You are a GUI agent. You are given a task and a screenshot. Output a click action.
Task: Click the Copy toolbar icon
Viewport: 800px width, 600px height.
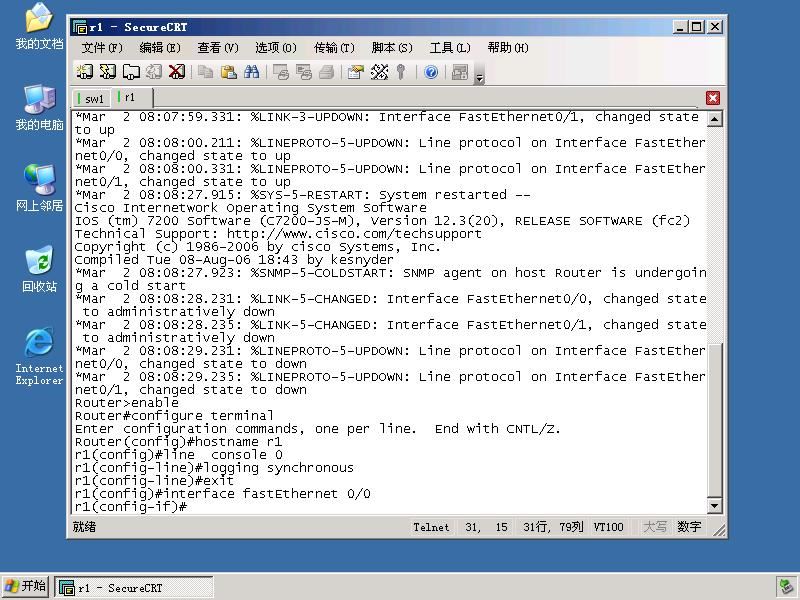tap(206, 72)
